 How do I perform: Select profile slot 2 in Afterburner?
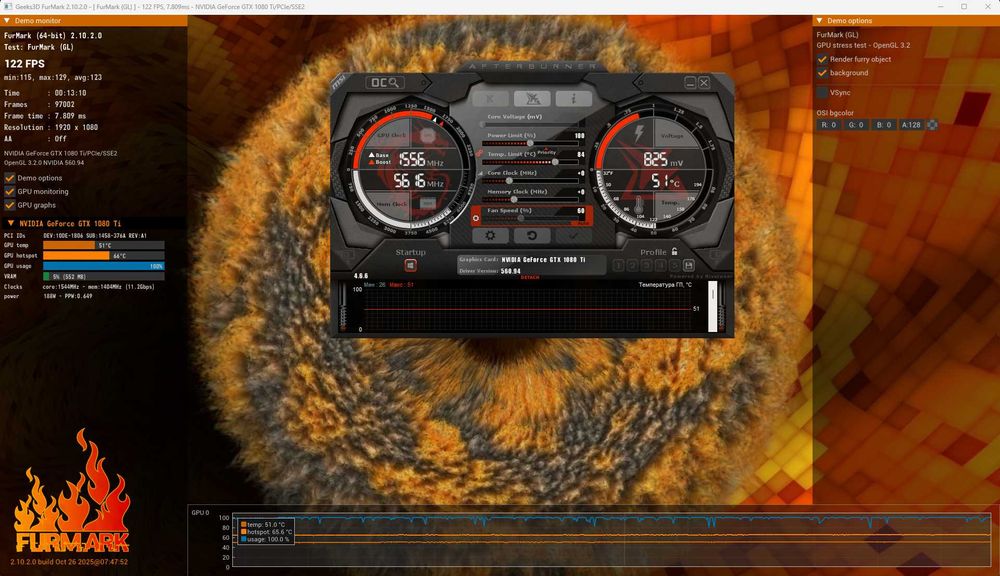click(633, 265)
